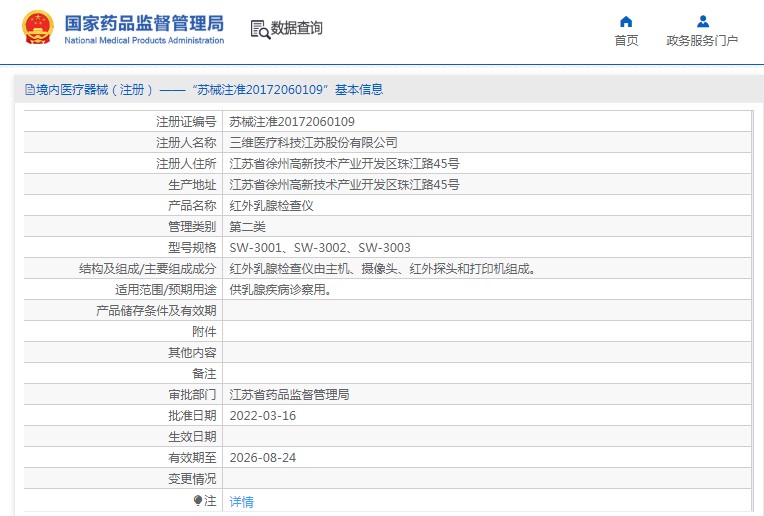Click 供乳腺疾病诊察用。 value
The height and width of the screenshot is (516, 764).
click(281, 289)
